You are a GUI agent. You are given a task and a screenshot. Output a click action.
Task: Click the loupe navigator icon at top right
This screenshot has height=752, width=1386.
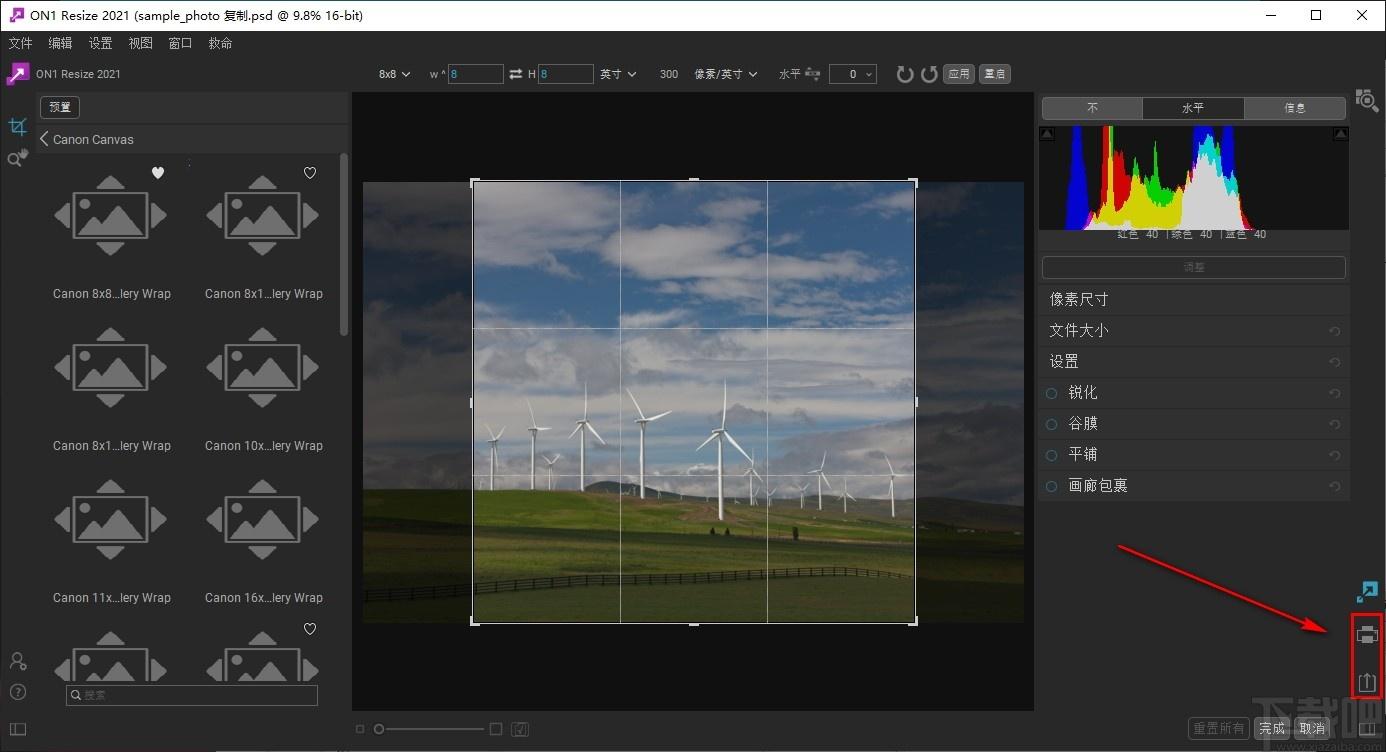(x=1366, y=99)
